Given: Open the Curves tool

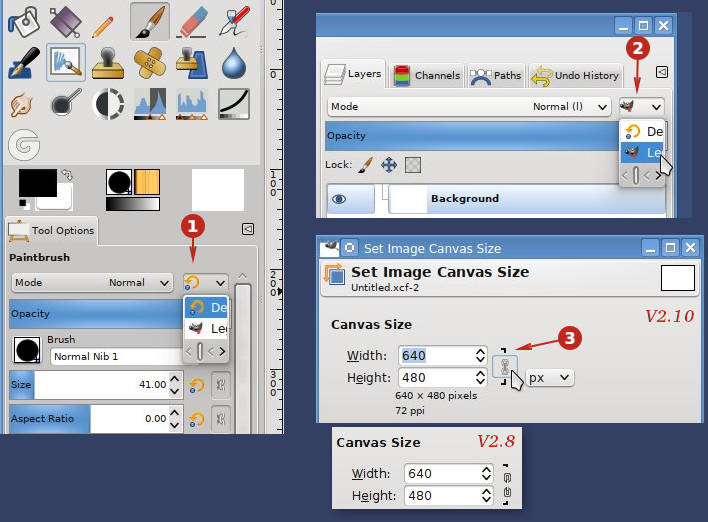Looking at the screenshot, I should tap(234, 104).
